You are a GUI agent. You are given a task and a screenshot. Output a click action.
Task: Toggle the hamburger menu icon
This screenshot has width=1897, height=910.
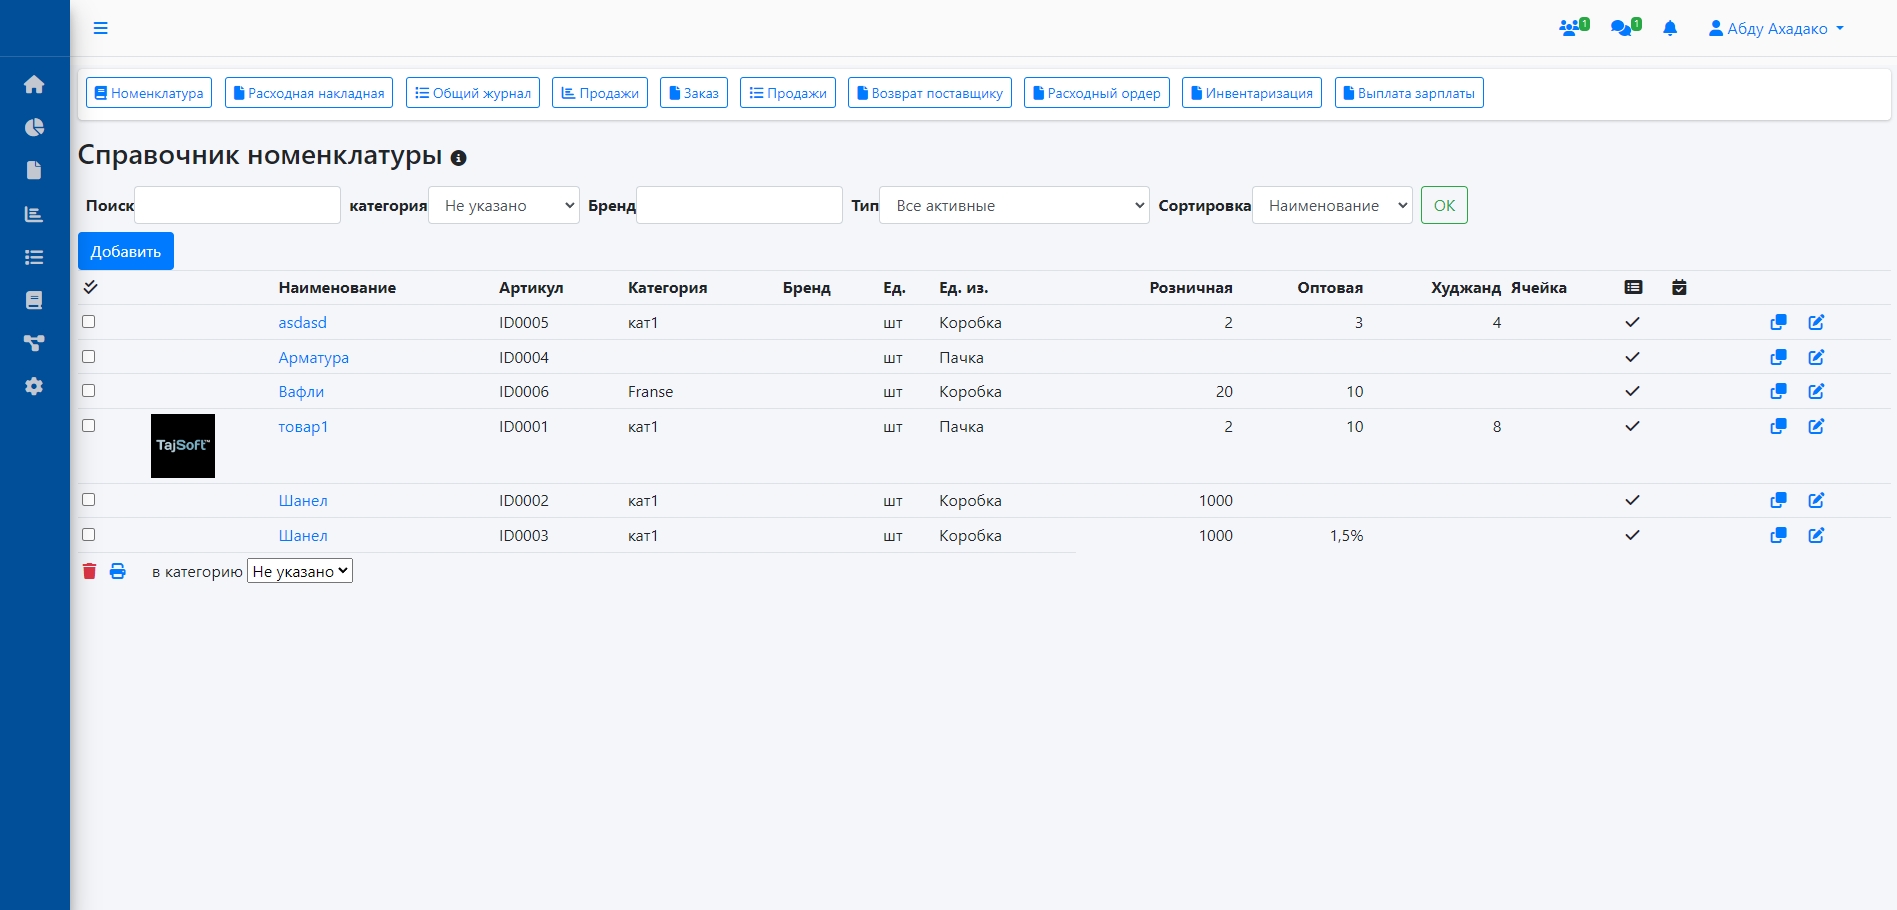point(100,28)
